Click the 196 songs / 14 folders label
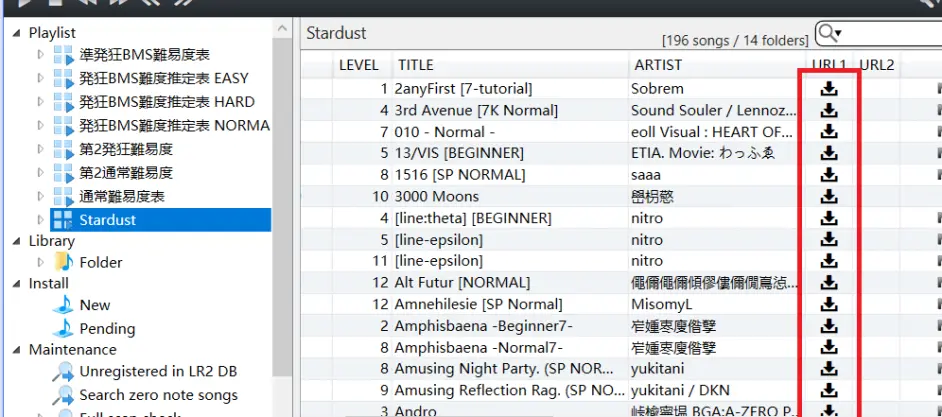Image resolution: width=942 pixels, height=417 pixels. [x=735, y=40]
